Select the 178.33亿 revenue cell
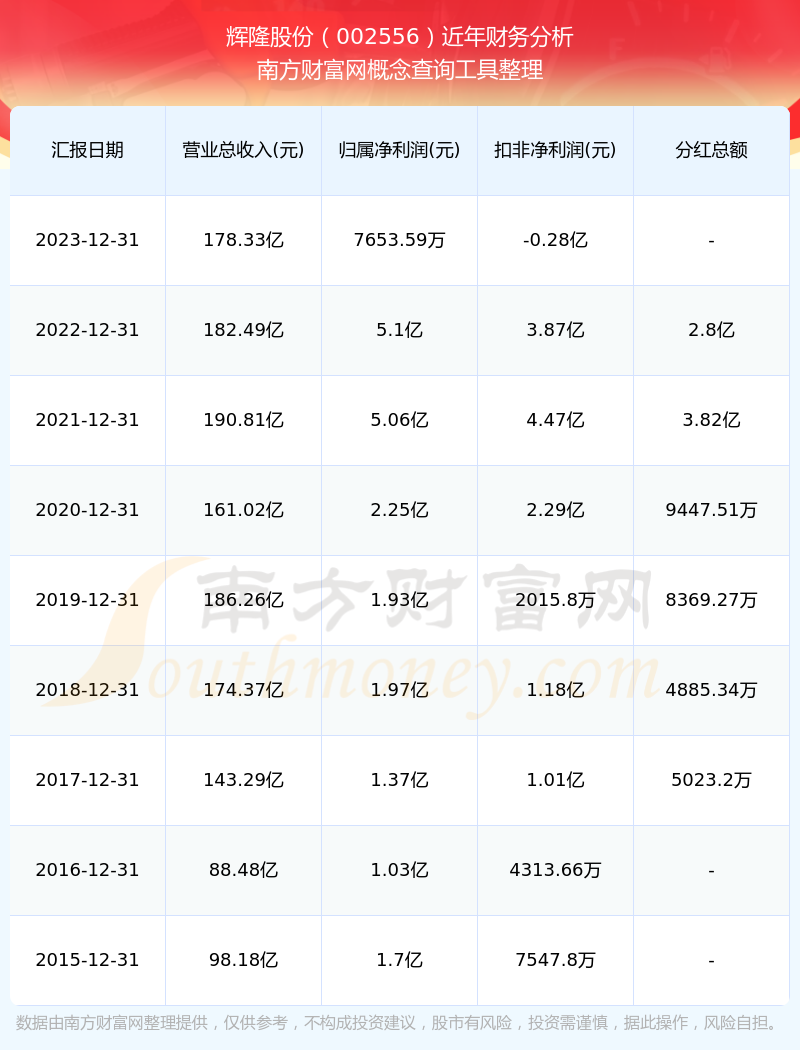Image resolution: width=800 pixels, height=1050 pixels. point(244,240)
